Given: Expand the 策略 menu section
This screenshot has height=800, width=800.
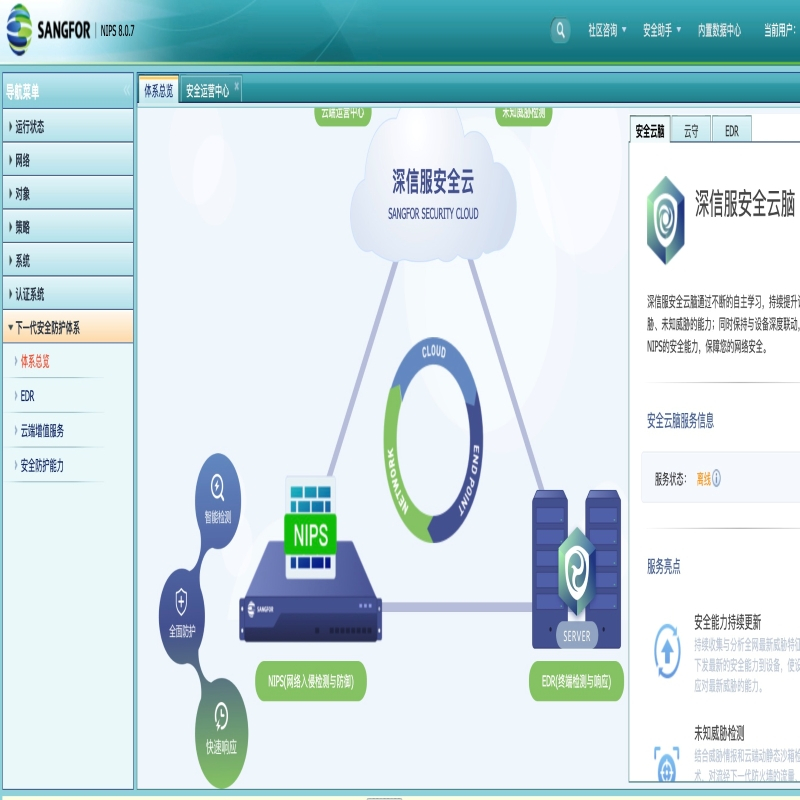Looking at the screenshot, I should coord(68,227).
